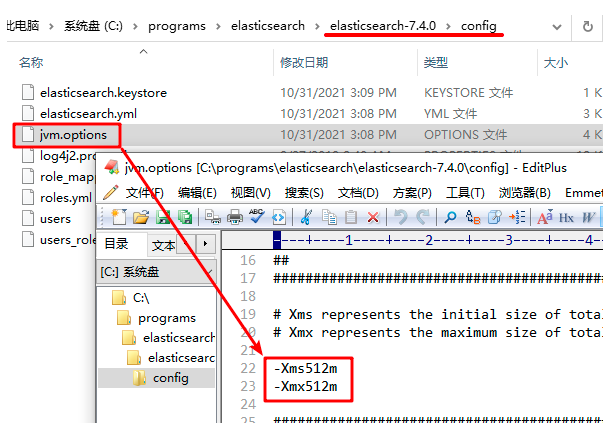
Task: Go to the programs folder in the breadcrumb
Action: [x=177, y=26]
